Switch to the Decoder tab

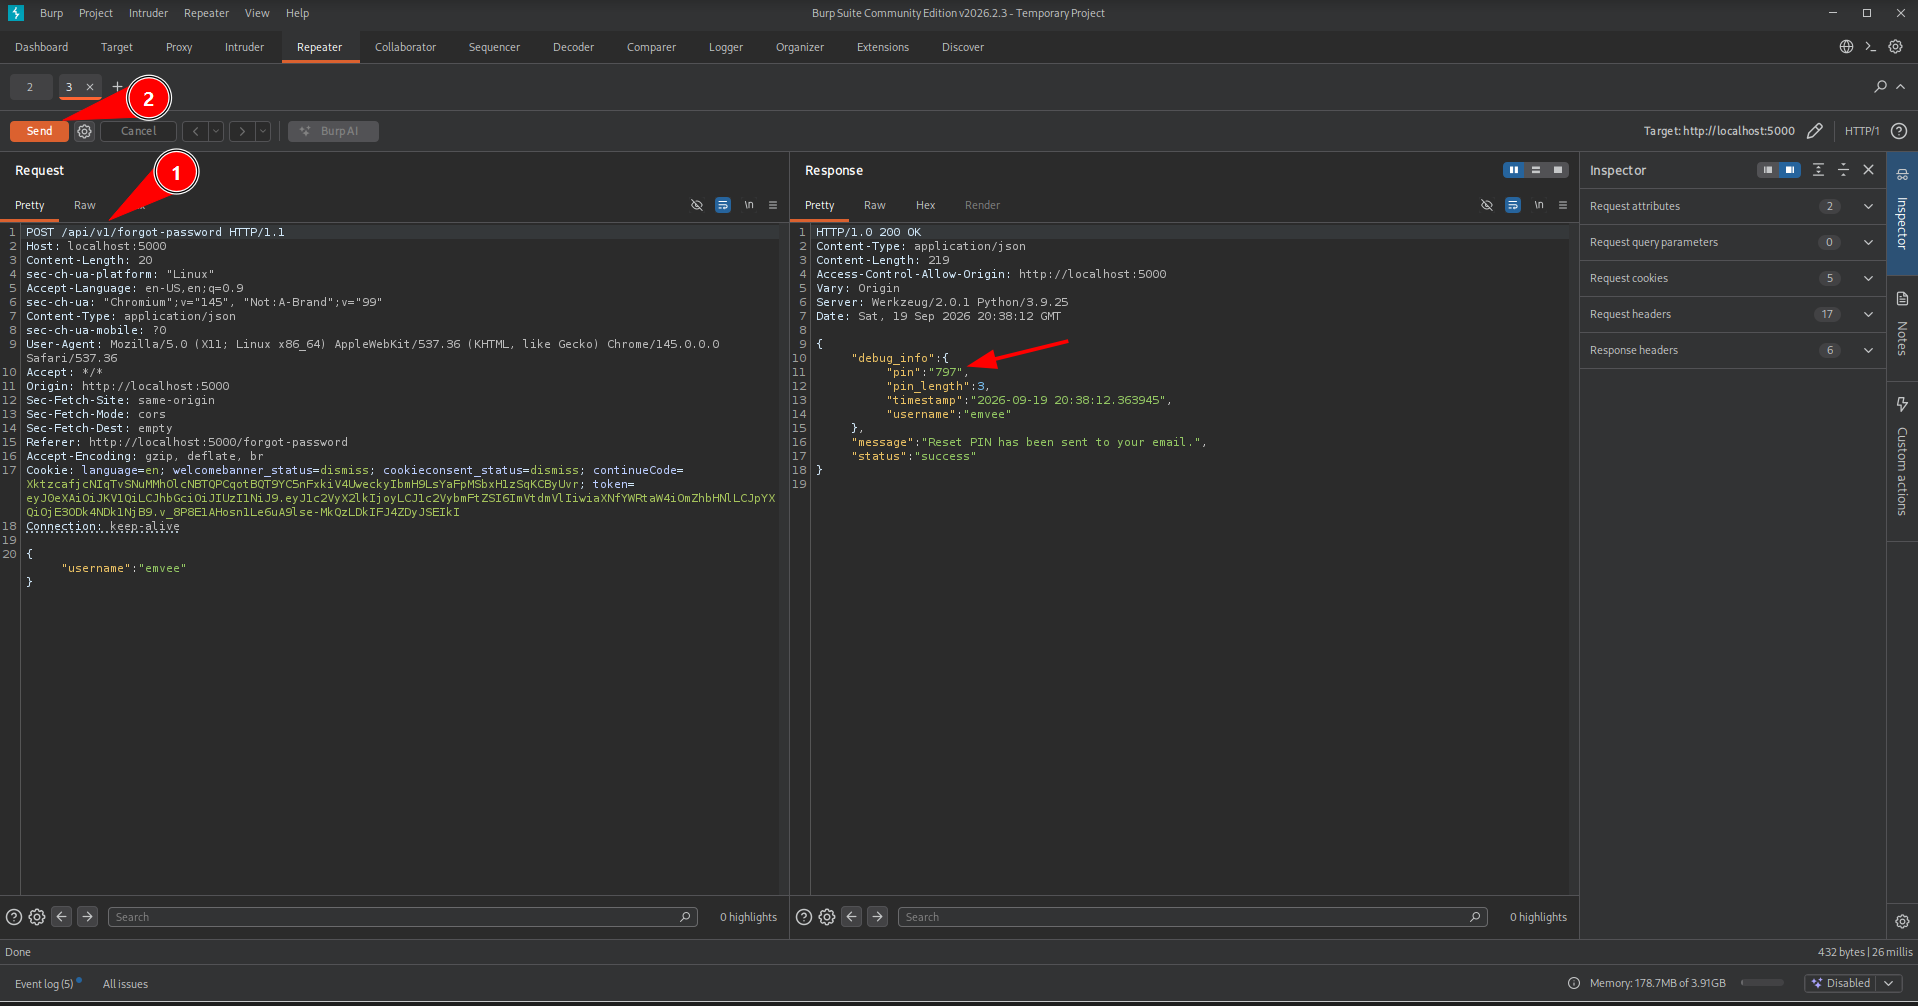pos(573,47)
